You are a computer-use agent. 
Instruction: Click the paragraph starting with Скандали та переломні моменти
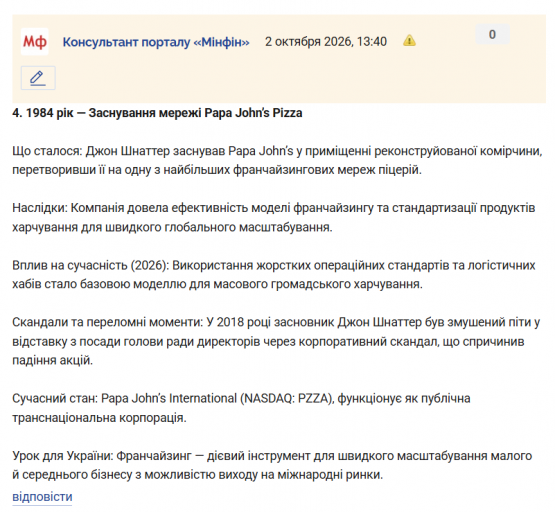tap(276, 341)
